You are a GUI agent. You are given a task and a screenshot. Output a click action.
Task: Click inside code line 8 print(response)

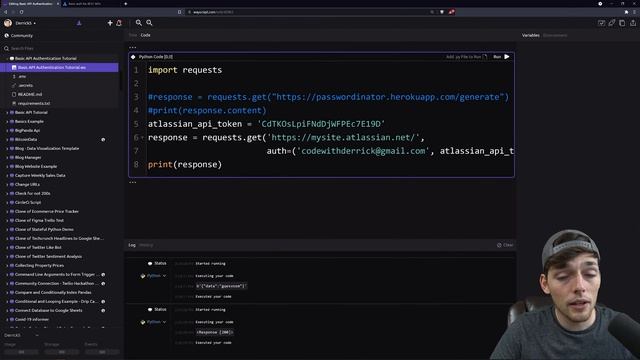185,164
